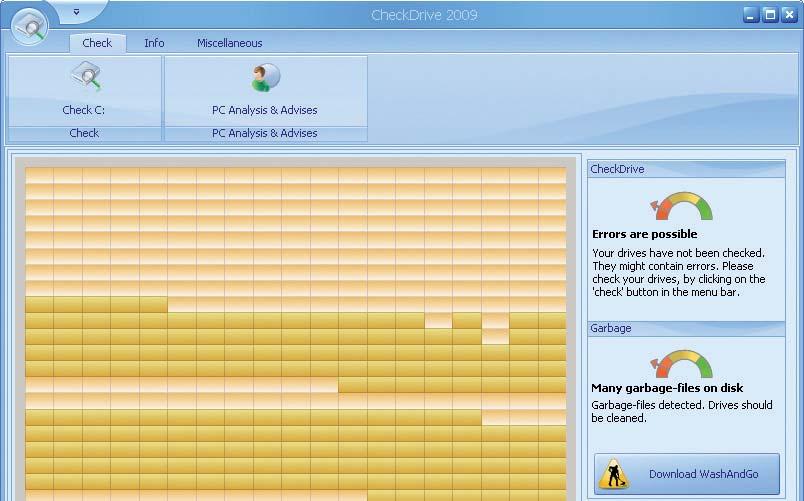Select the Check C: label
Screen dimensions: 804x501
[x=84, y=110]
